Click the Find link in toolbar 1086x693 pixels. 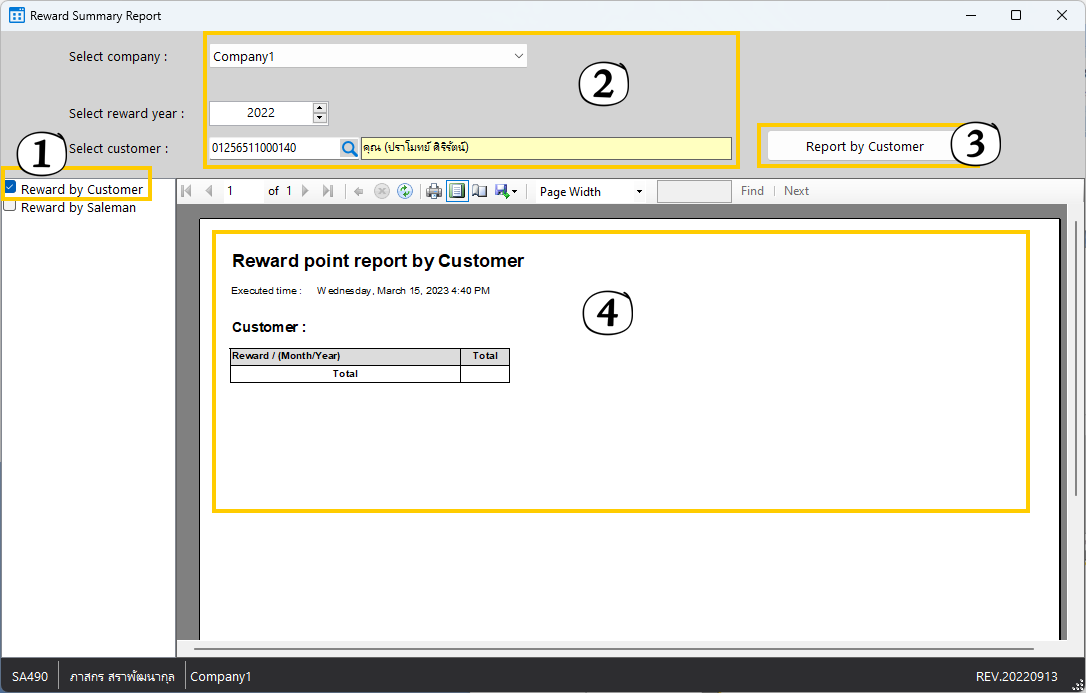tap(752, 191)
